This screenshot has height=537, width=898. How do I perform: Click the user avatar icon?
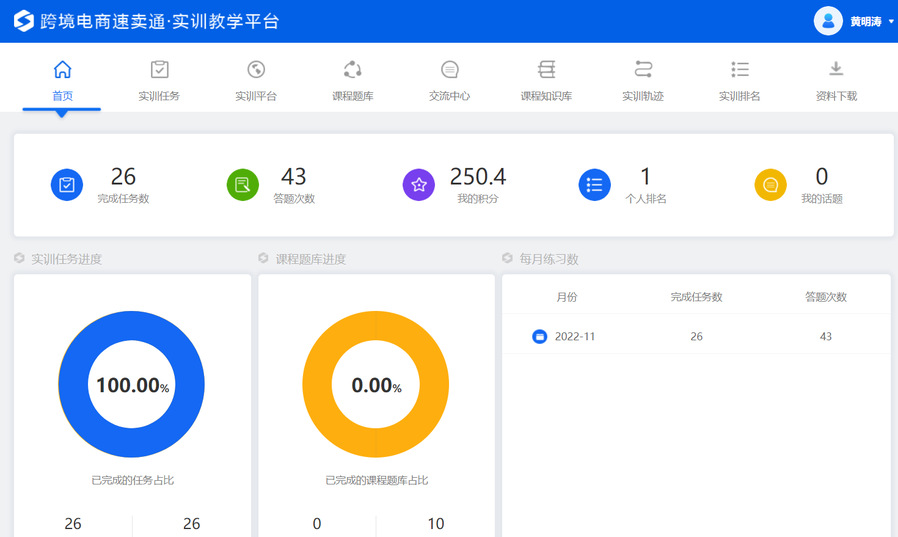click(828, 21)
